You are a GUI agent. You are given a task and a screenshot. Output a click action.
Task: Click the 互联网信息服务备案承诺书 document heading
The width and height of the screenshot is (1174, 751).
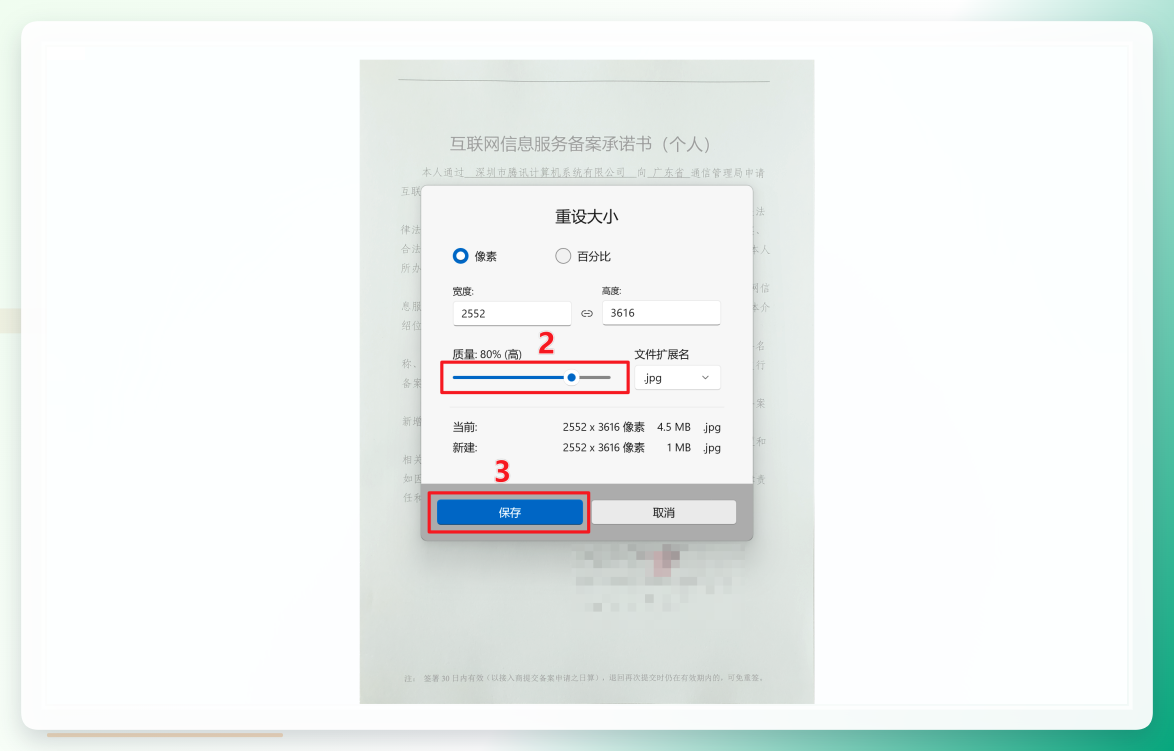coord(580,144)
